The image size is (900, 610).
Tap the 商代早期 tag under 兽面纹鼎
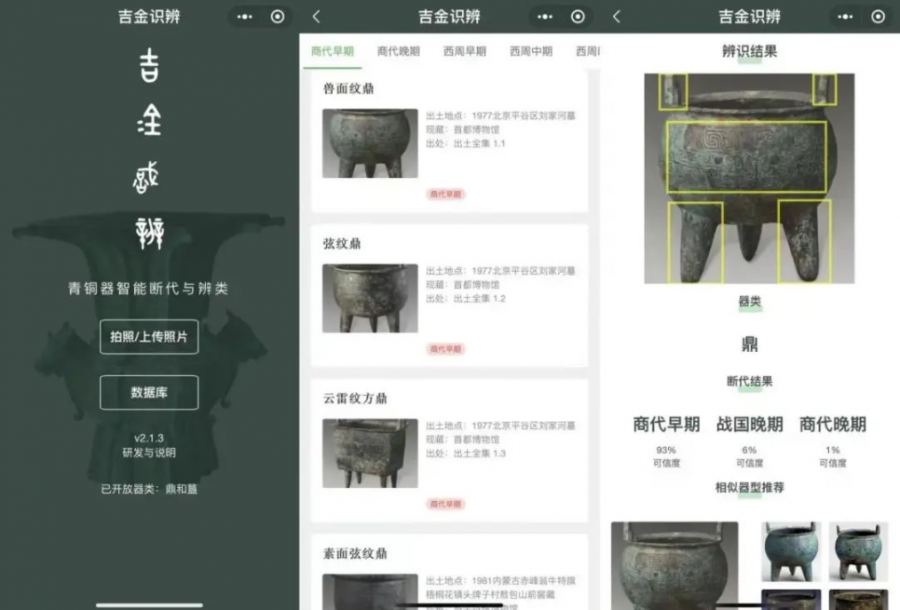coord(446,194)
